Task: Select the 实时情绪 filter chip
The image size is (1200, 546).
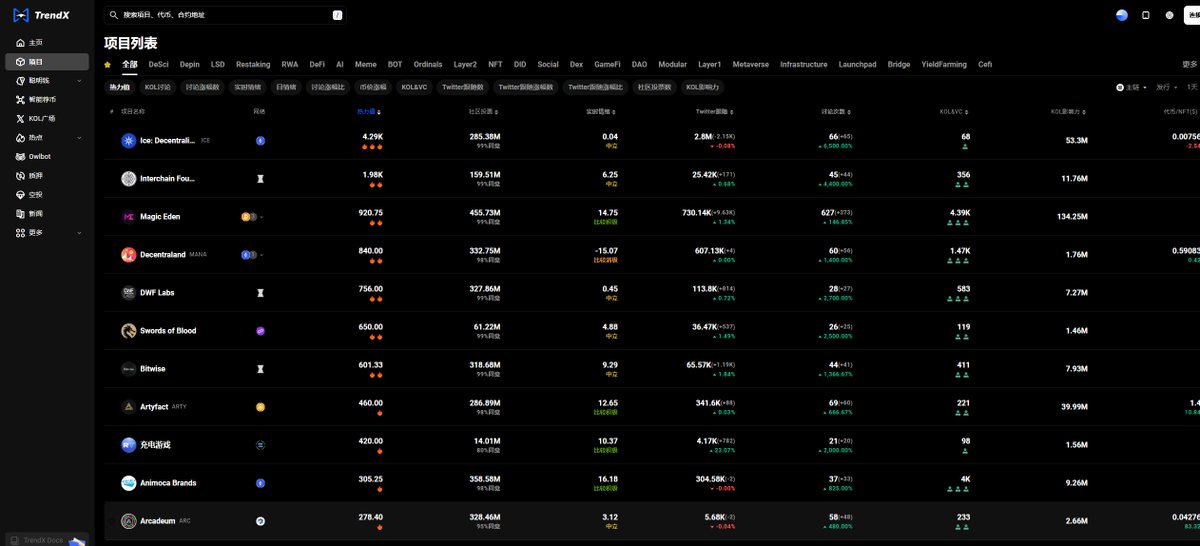Action: click(x=247, y=87)
